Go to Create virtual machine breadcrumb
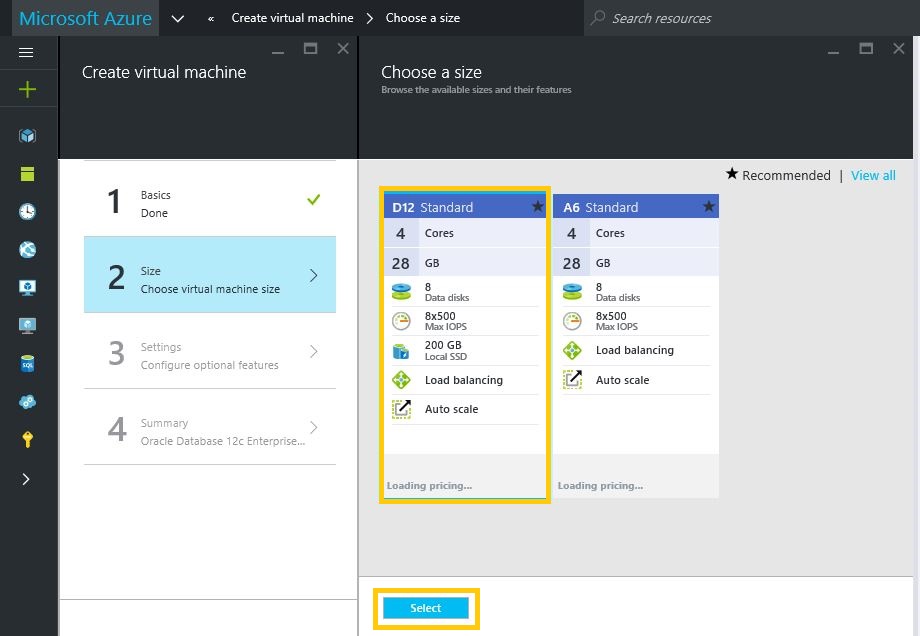Image resolution: width=920 pixels, height=636 pixels. [292, 18]
